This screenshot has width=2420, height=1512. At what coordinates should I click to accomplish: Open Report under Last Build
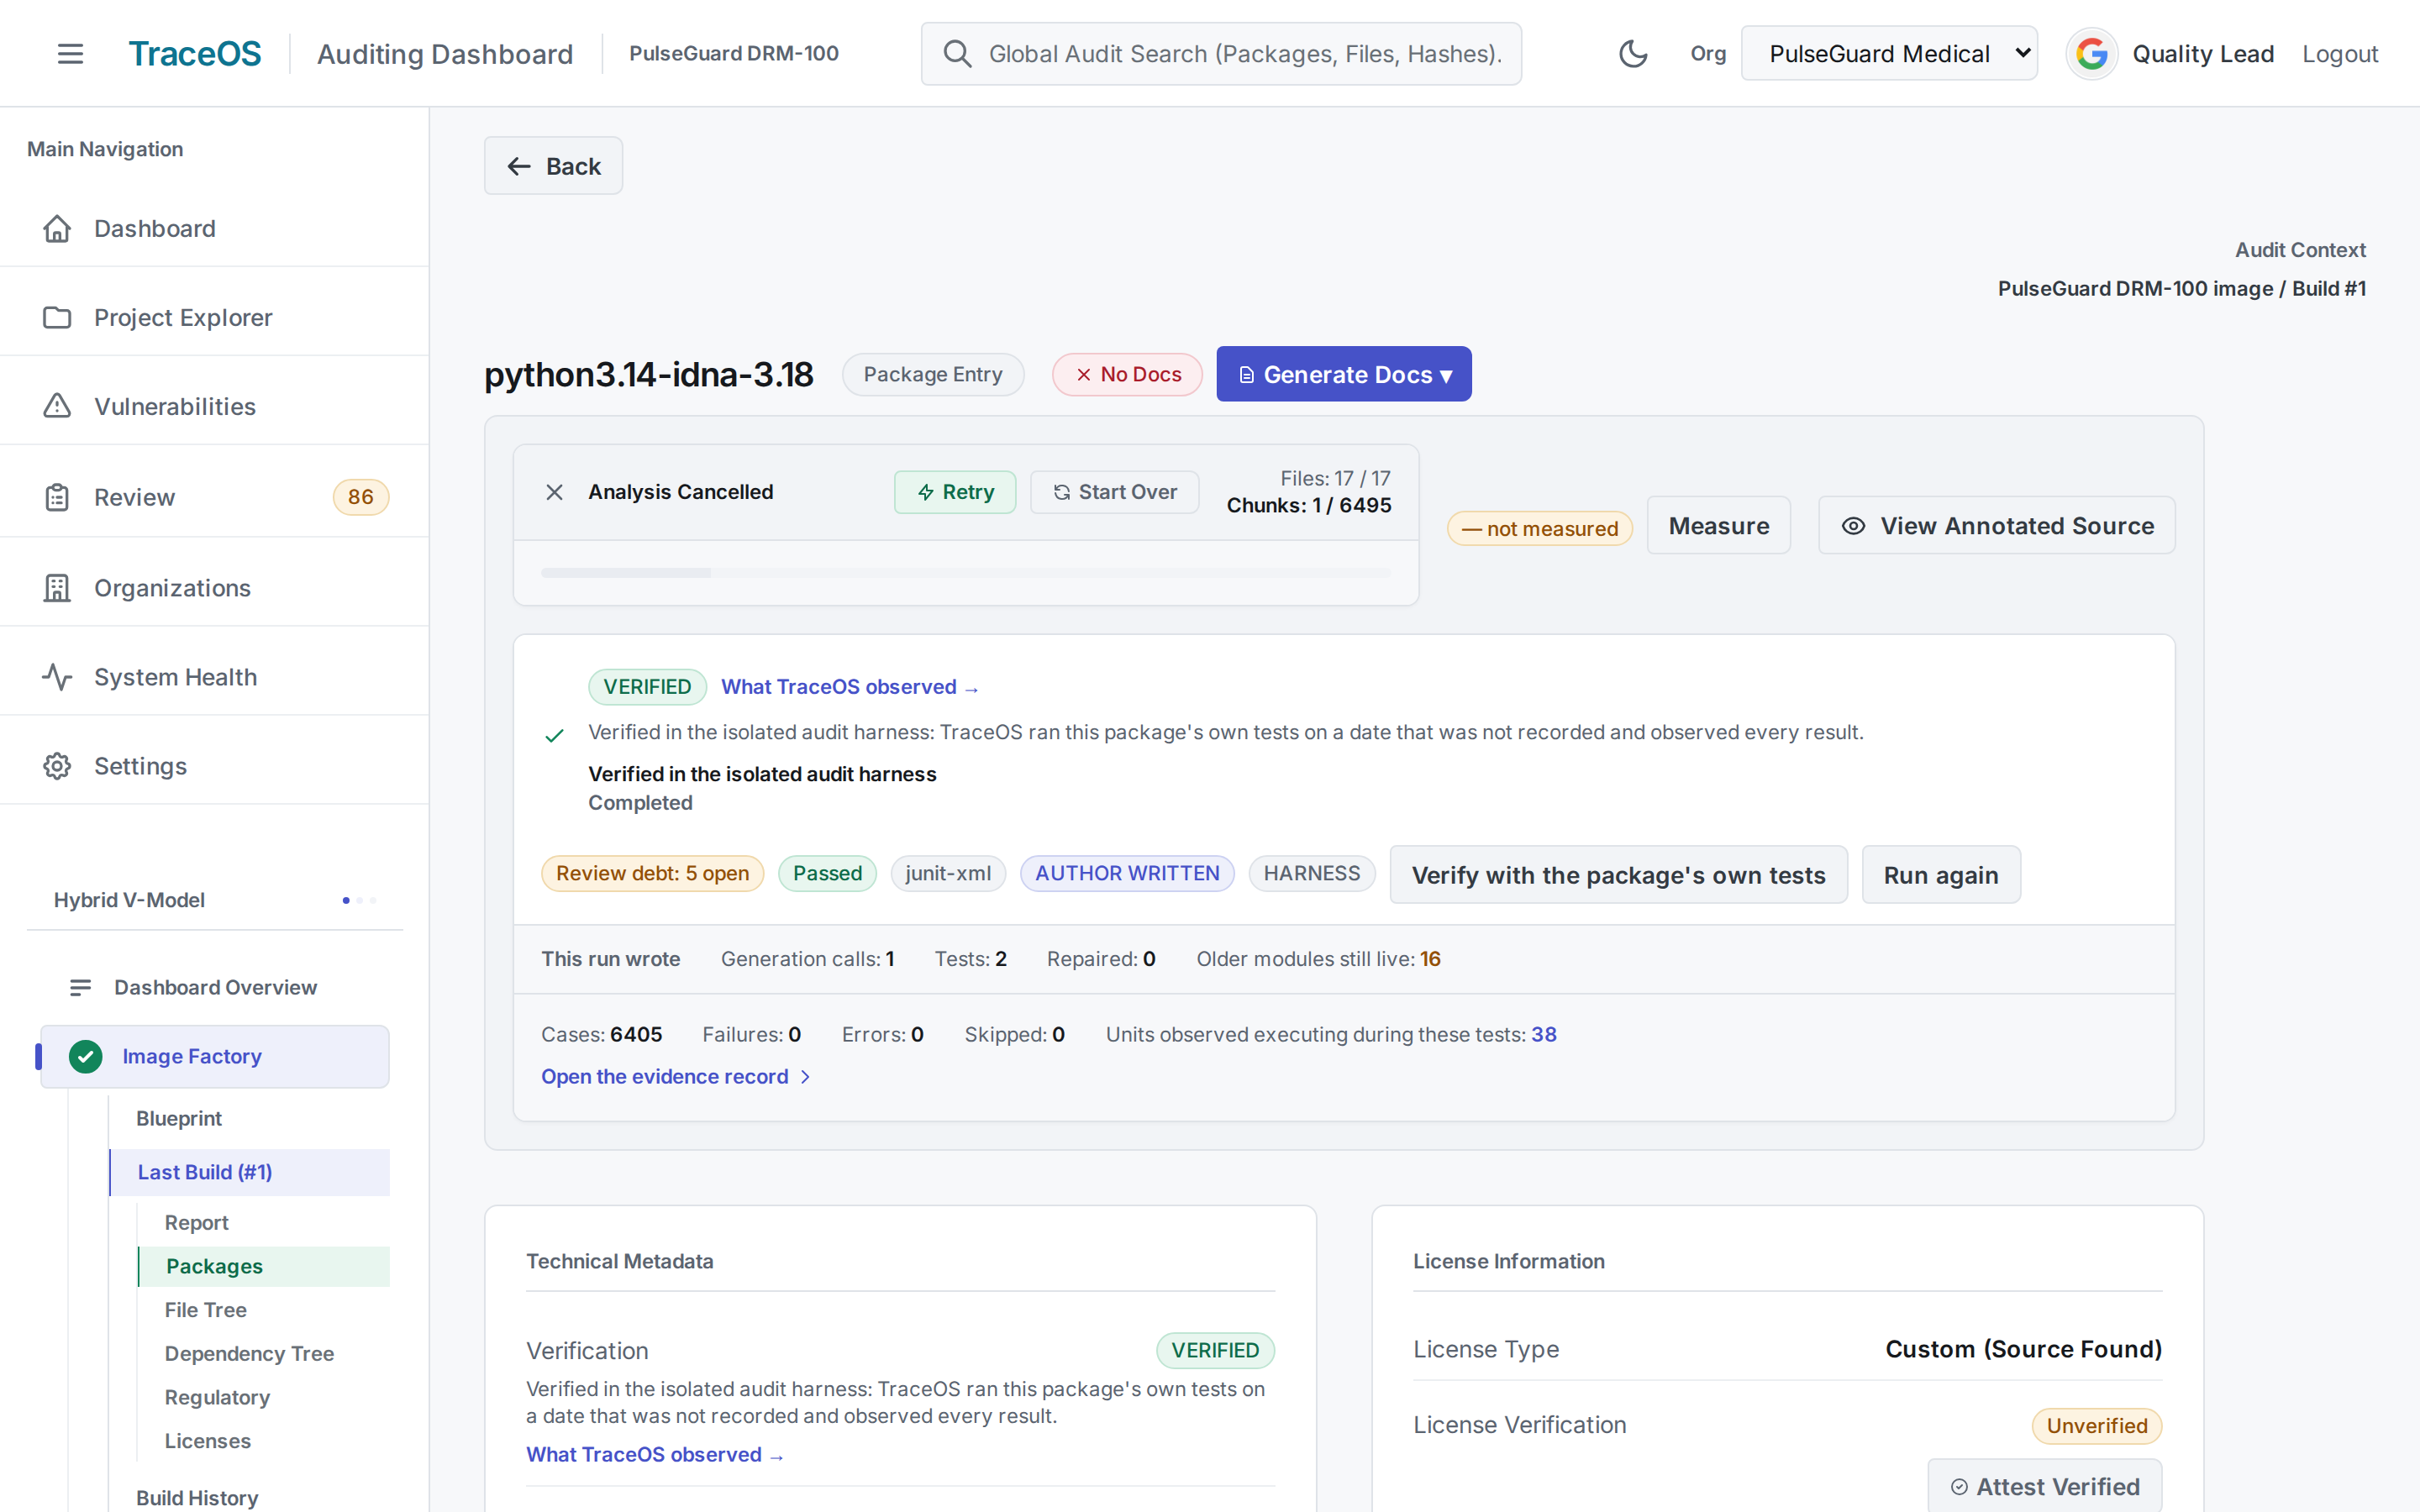point(197,1222)
